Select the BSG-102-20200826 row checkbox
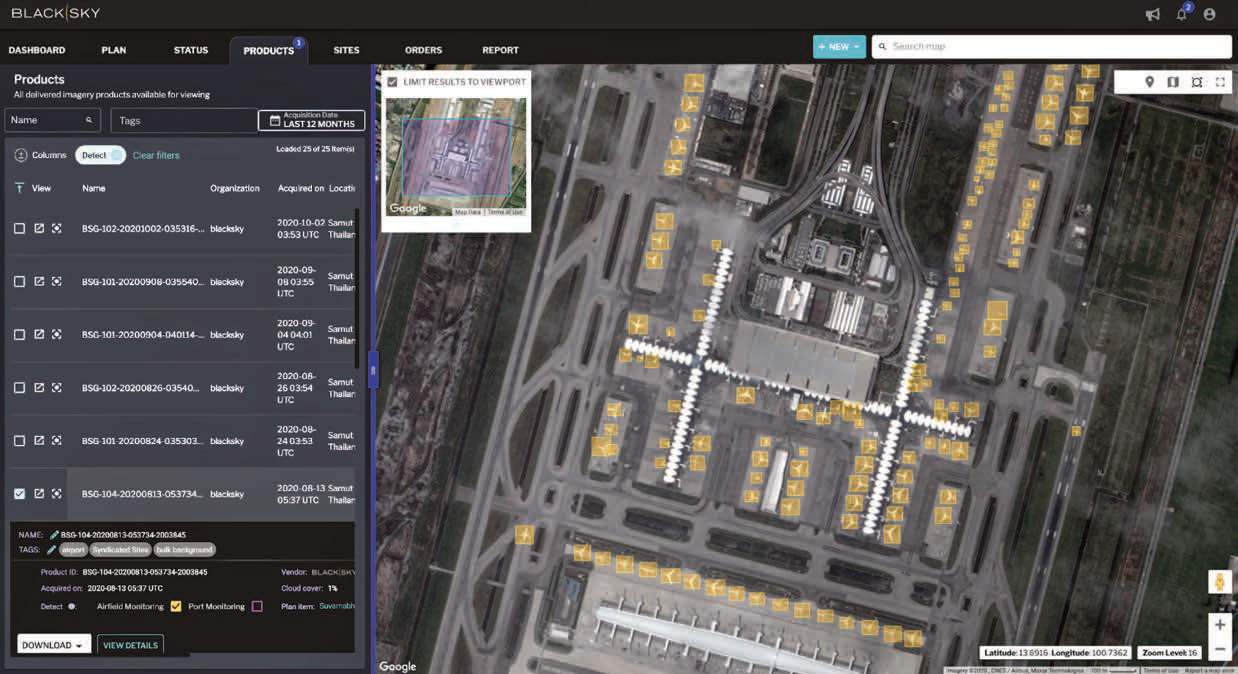1238x674 pixels. pos(19,388)
